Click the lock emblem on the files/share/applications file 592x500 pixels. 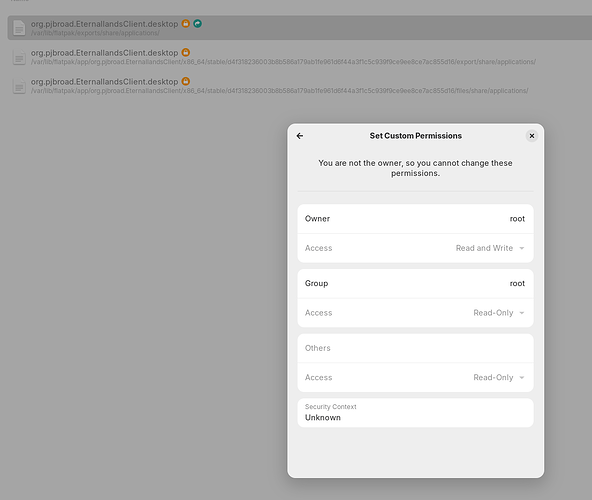(x=185, y=81)
